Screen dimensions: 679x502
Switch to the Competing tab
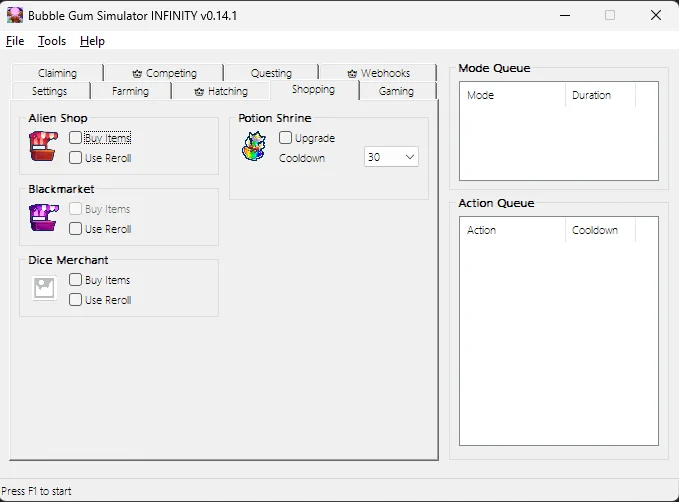pyautogui.click(x=165, y=73)
